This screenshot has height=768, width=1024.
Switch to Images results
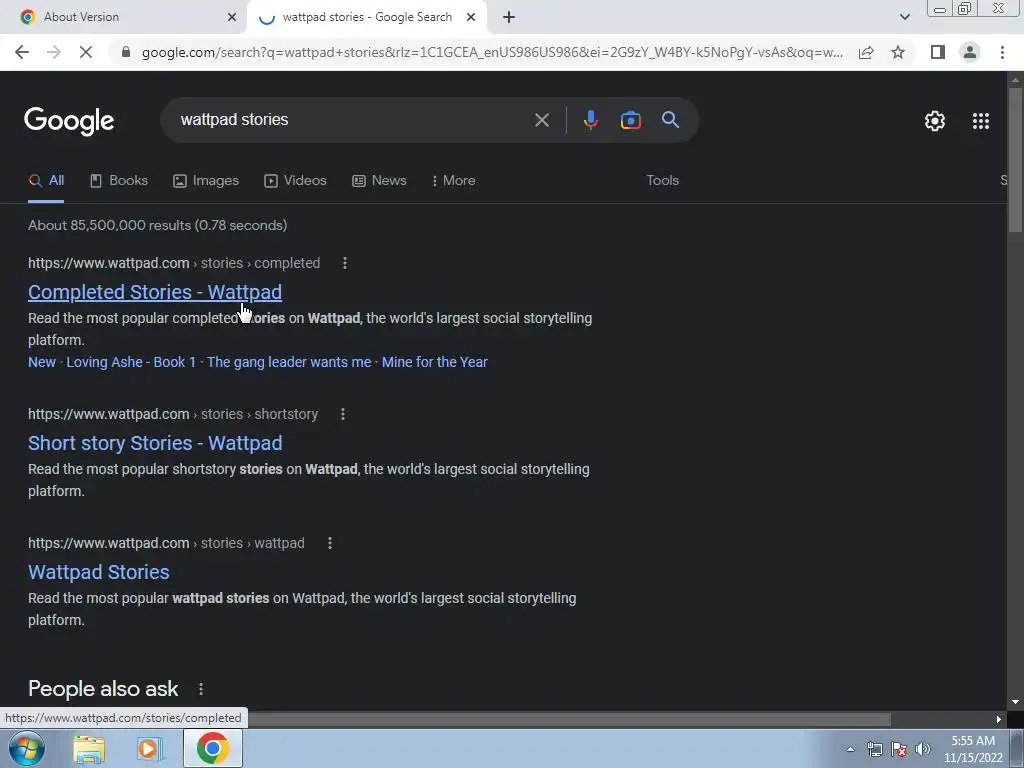tap(206, 181)
